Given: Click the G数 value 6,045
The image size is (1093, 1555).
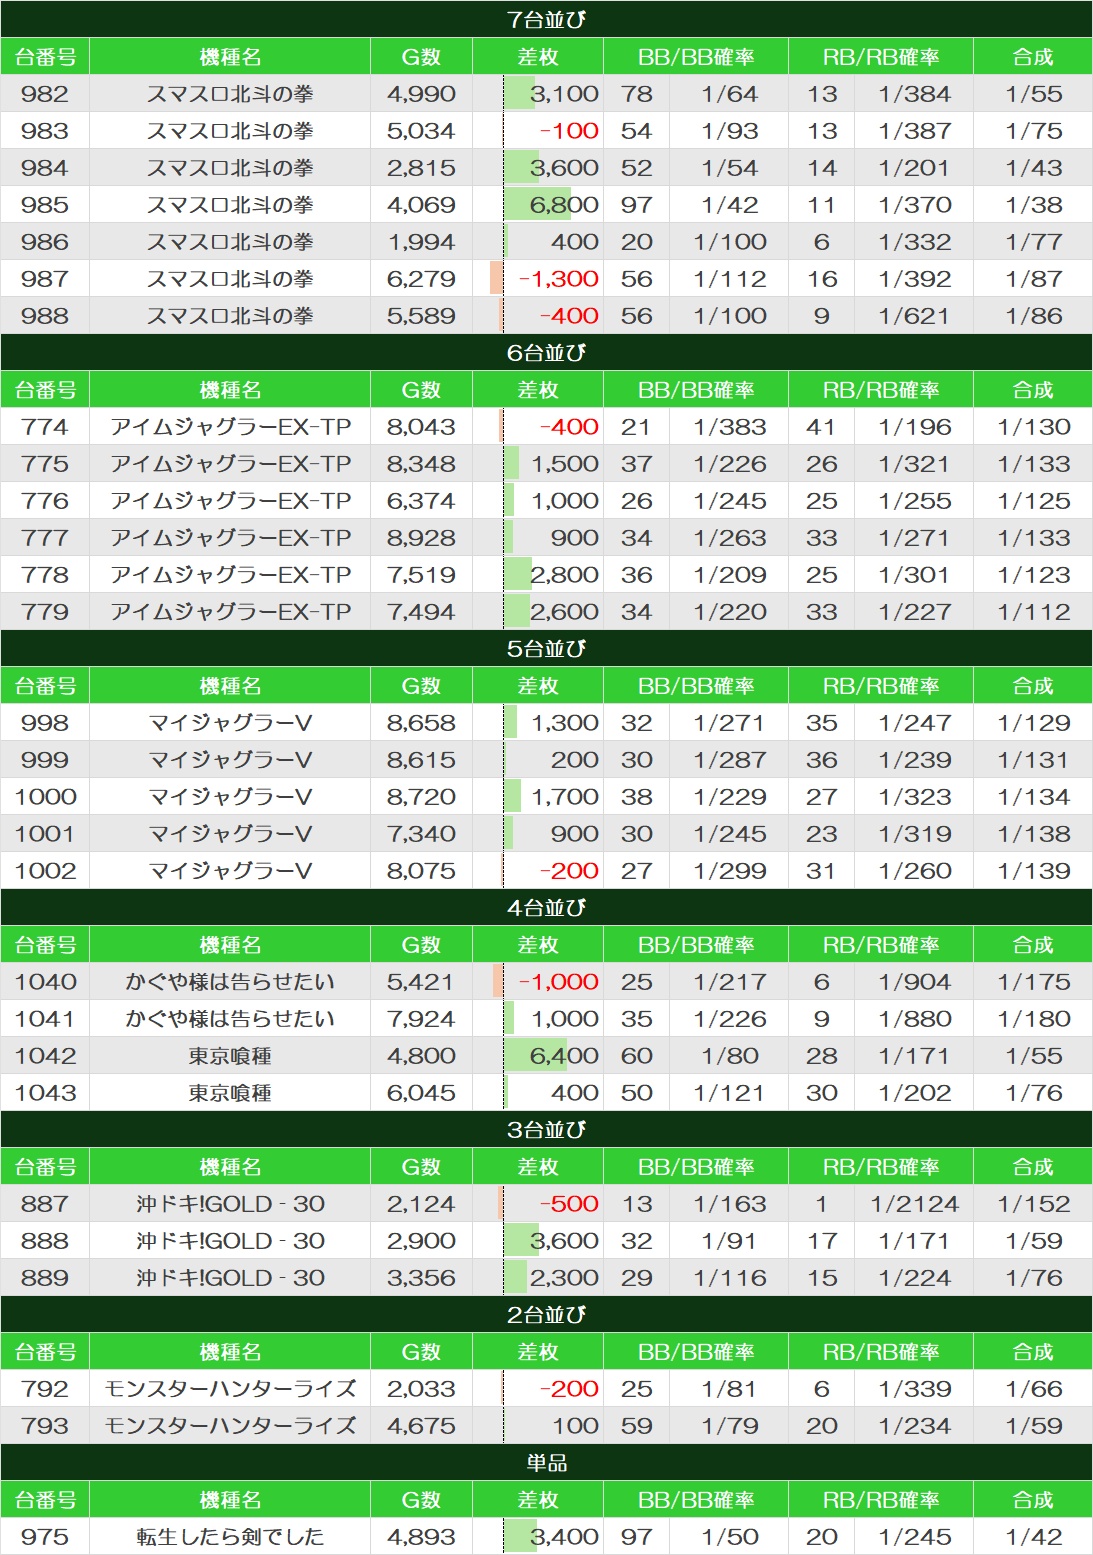Looking at the screenshot, I should tap(421, 1093).
